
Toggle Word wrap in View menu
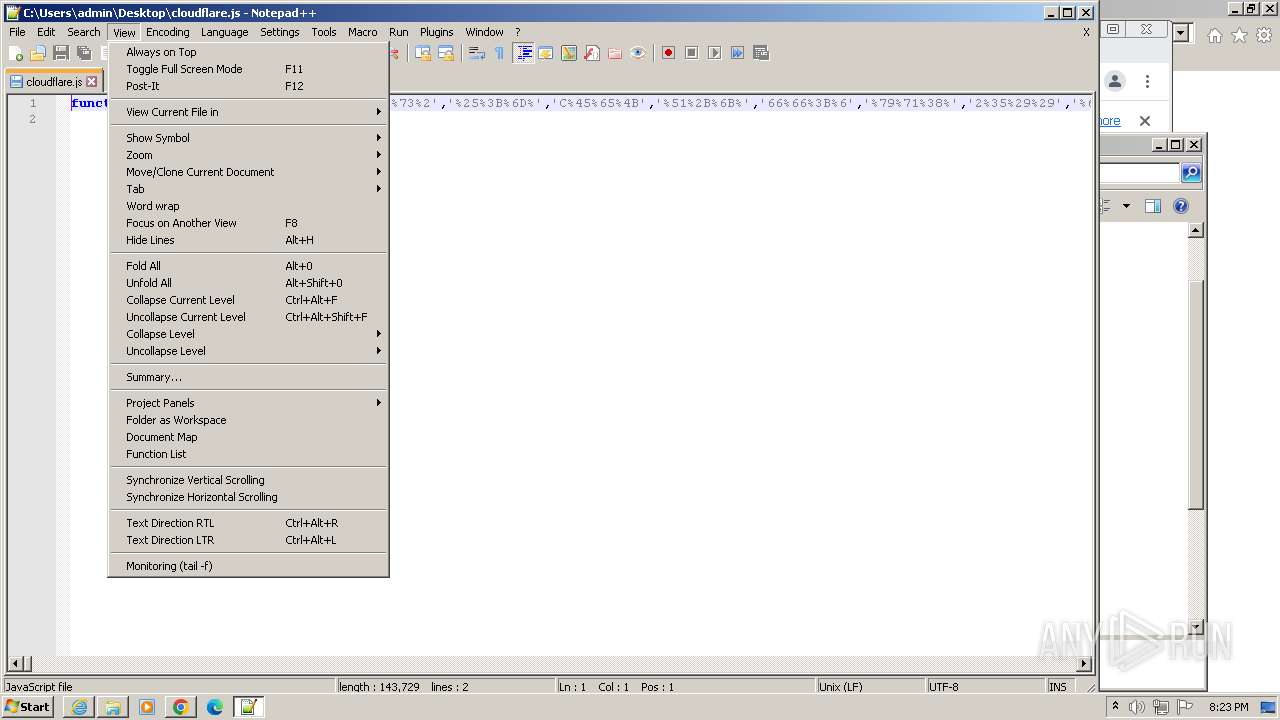pyautogui.click(x=248, y=206)
